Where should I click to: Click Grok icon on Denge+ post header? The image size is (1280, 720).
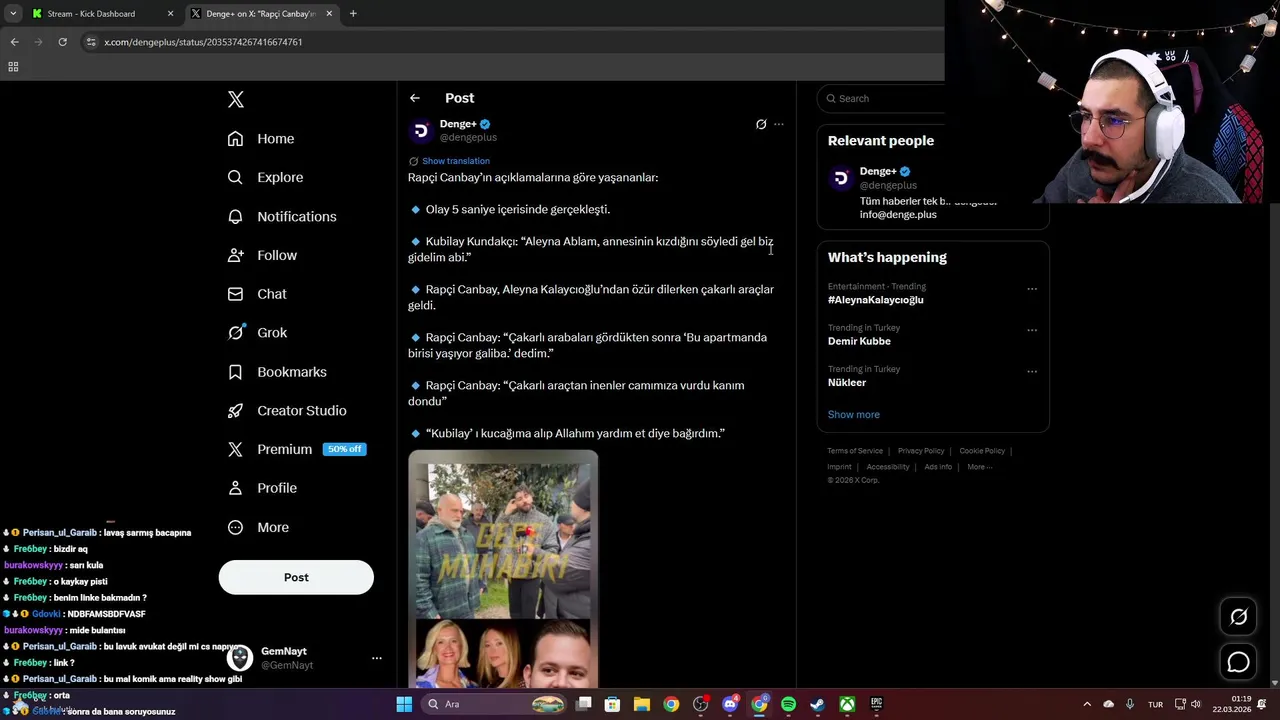click(x=761, y=124)
